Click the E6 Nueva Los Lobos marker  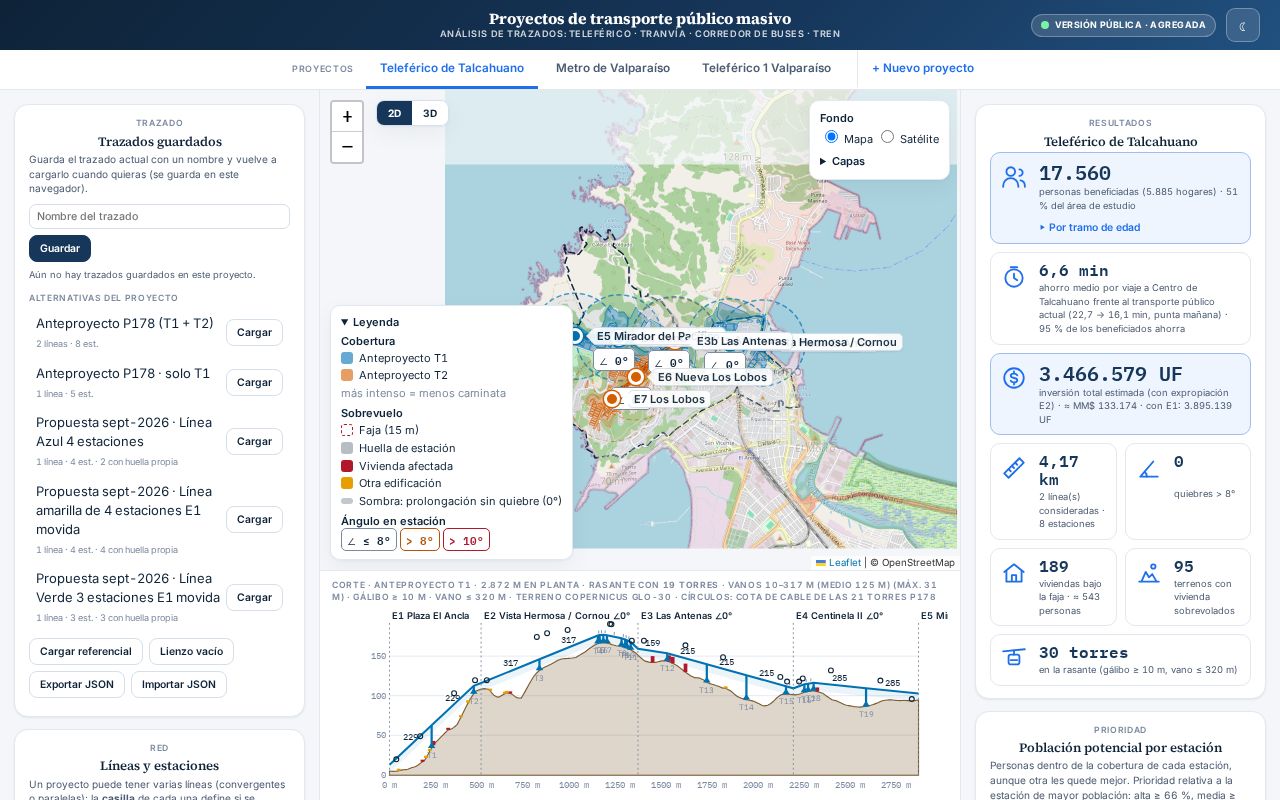[636, 377]
